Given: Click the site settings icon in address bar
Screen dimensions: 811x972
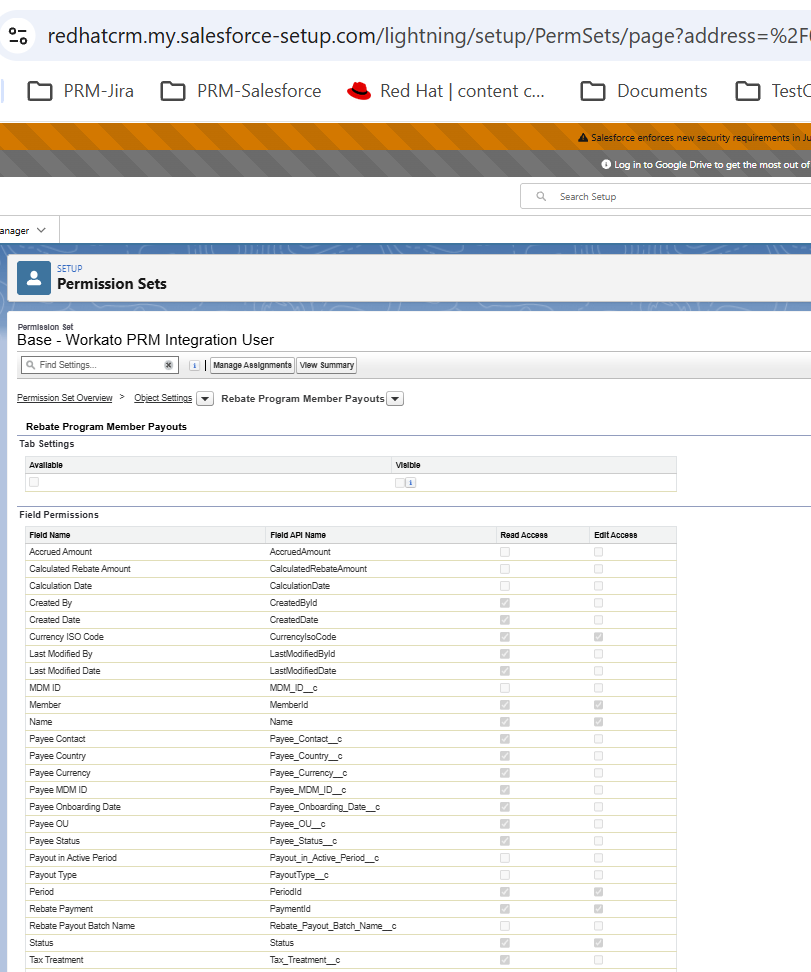Looking at the screenshot, I should 18,36.
